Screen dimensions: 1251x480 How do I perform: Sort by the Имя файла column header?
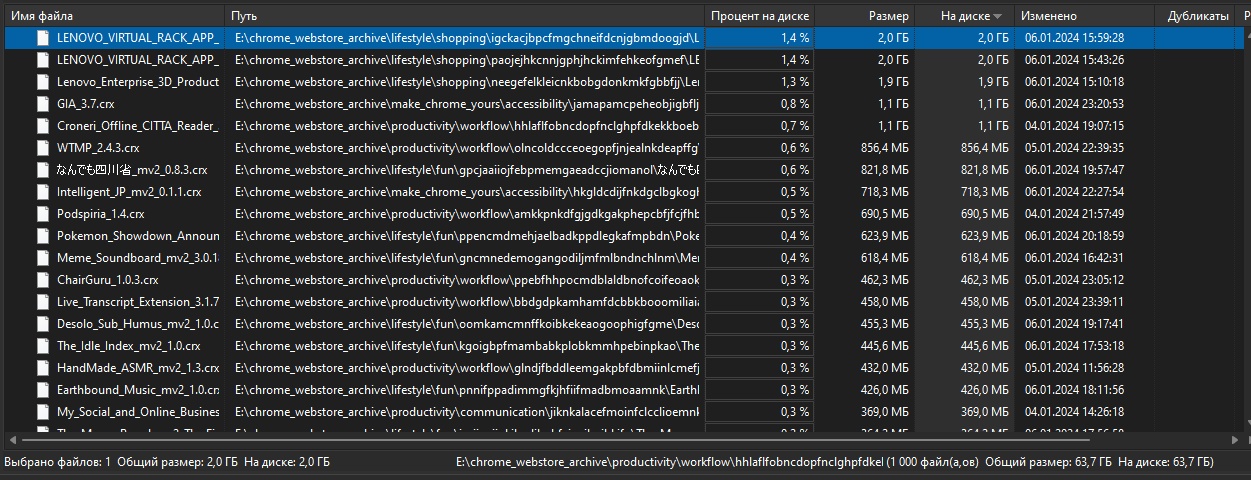point(112,16)
